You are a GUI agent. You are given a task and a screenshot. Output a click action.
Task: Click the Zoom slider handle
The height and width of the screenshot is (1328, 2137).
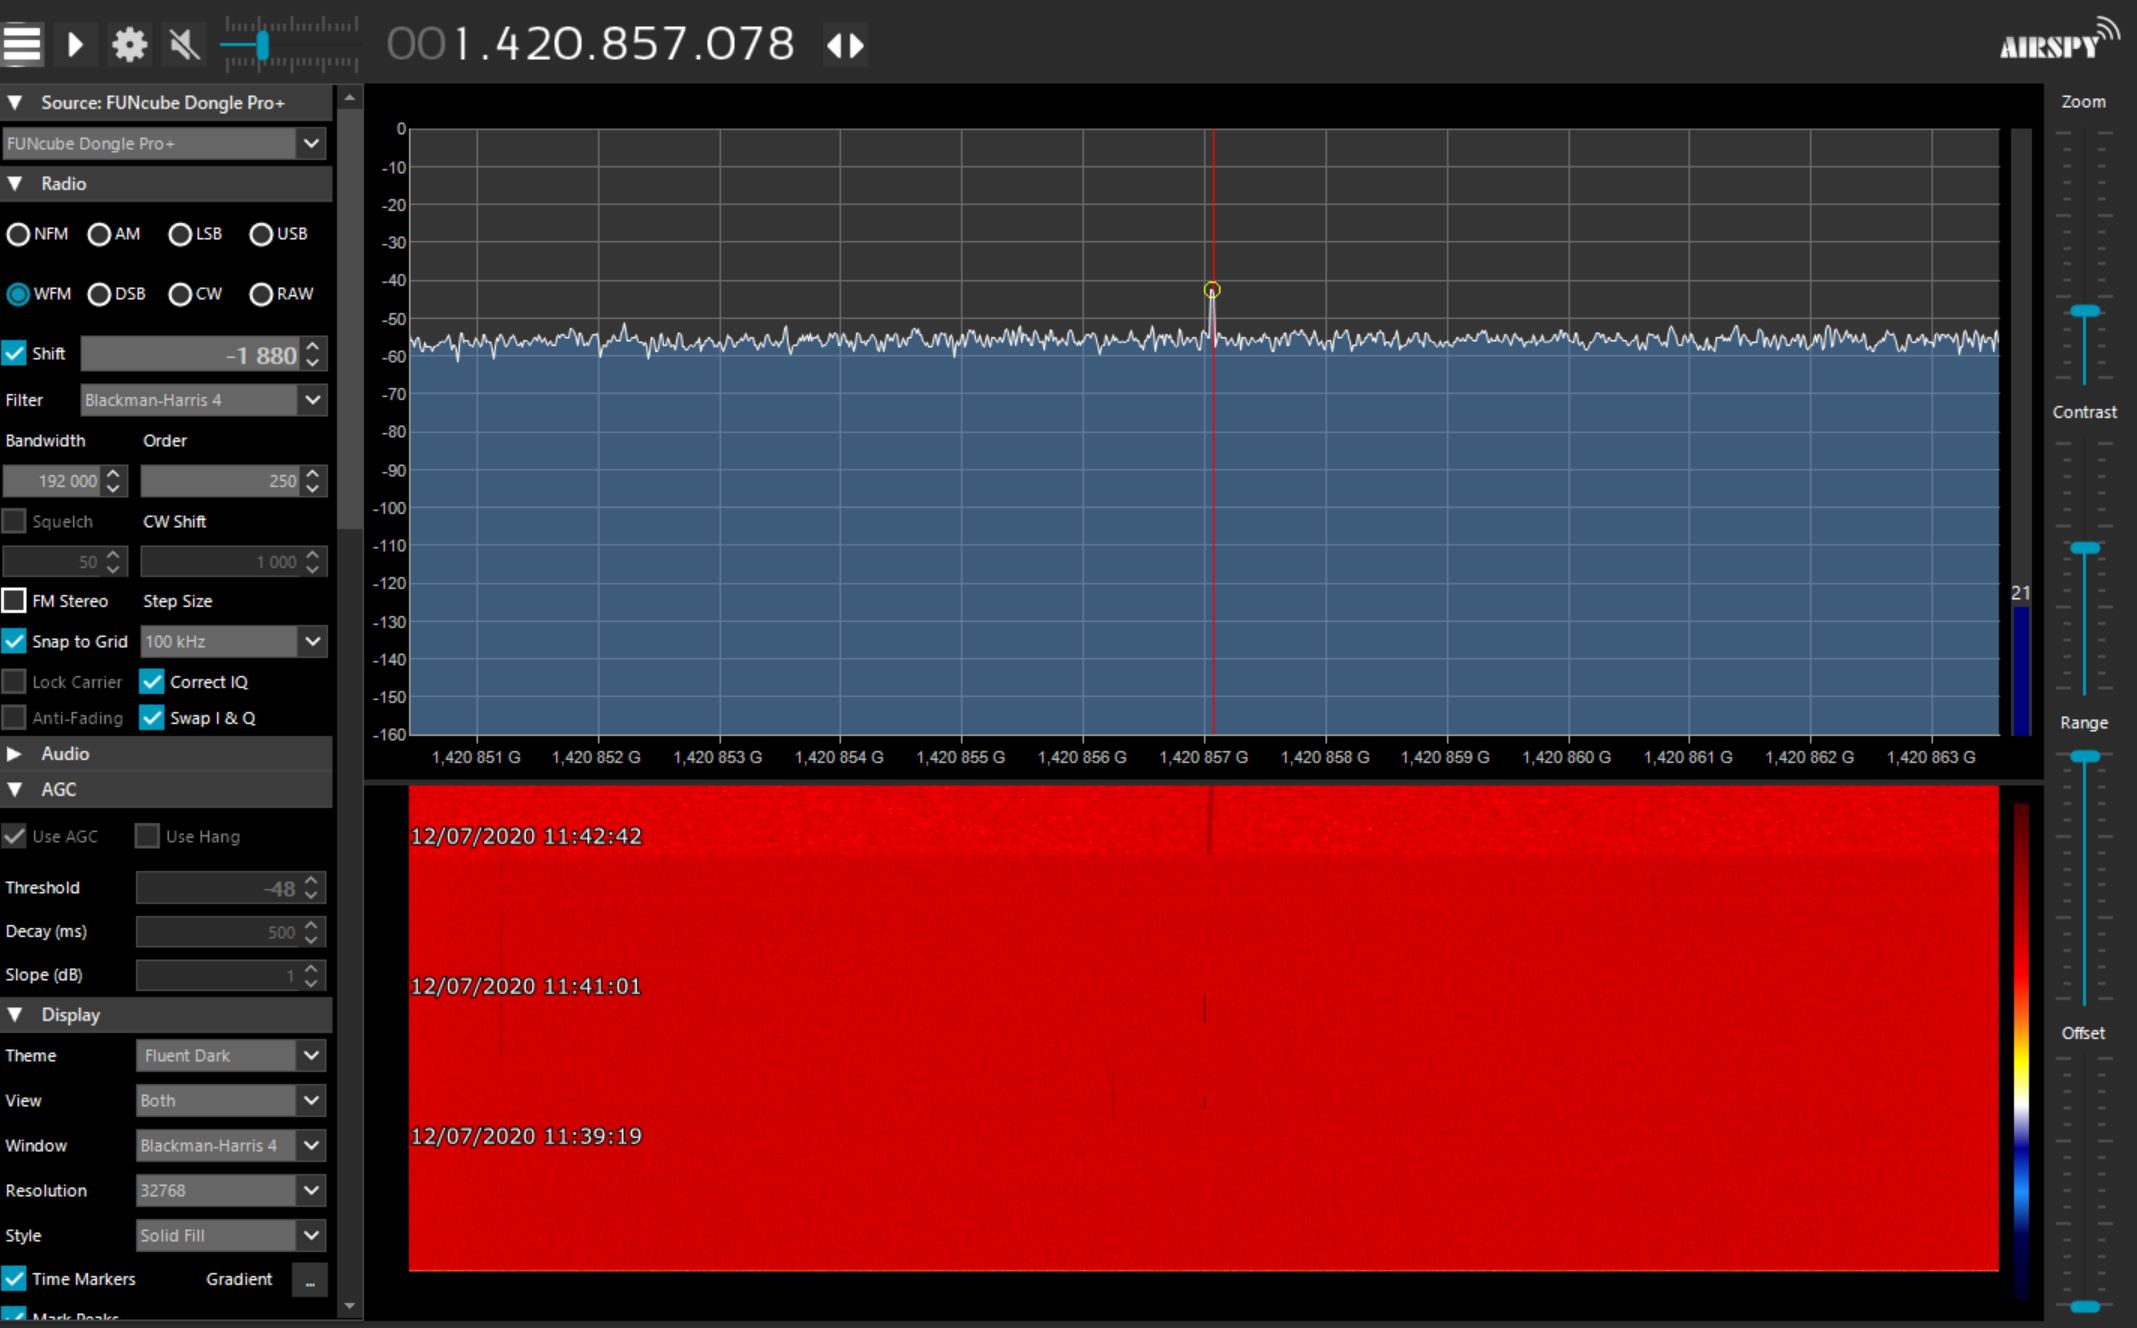(2084, 312)
